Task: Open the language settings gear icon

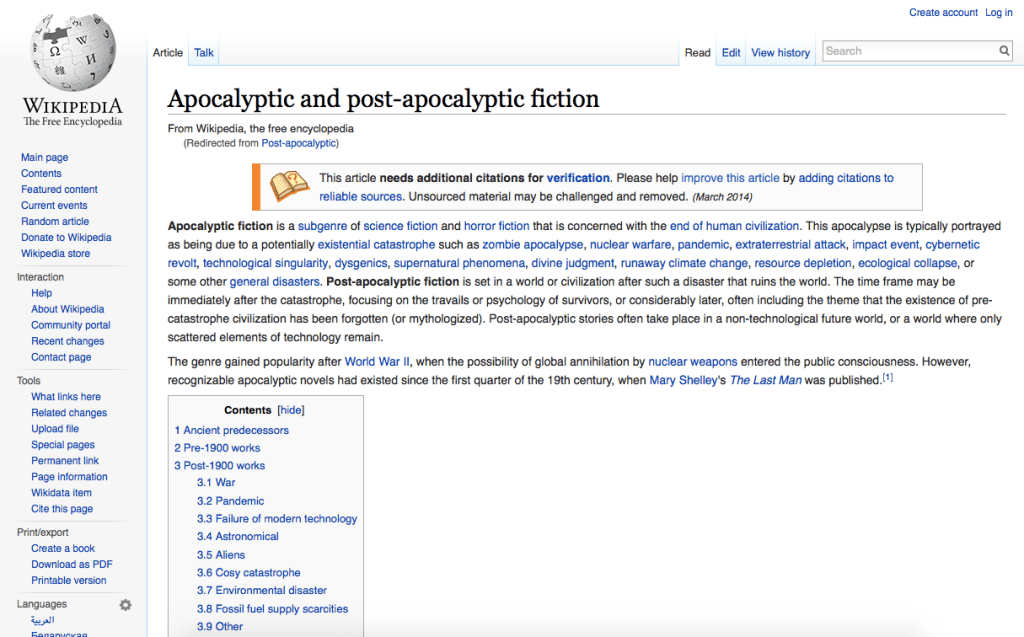Action: point(125,605)
